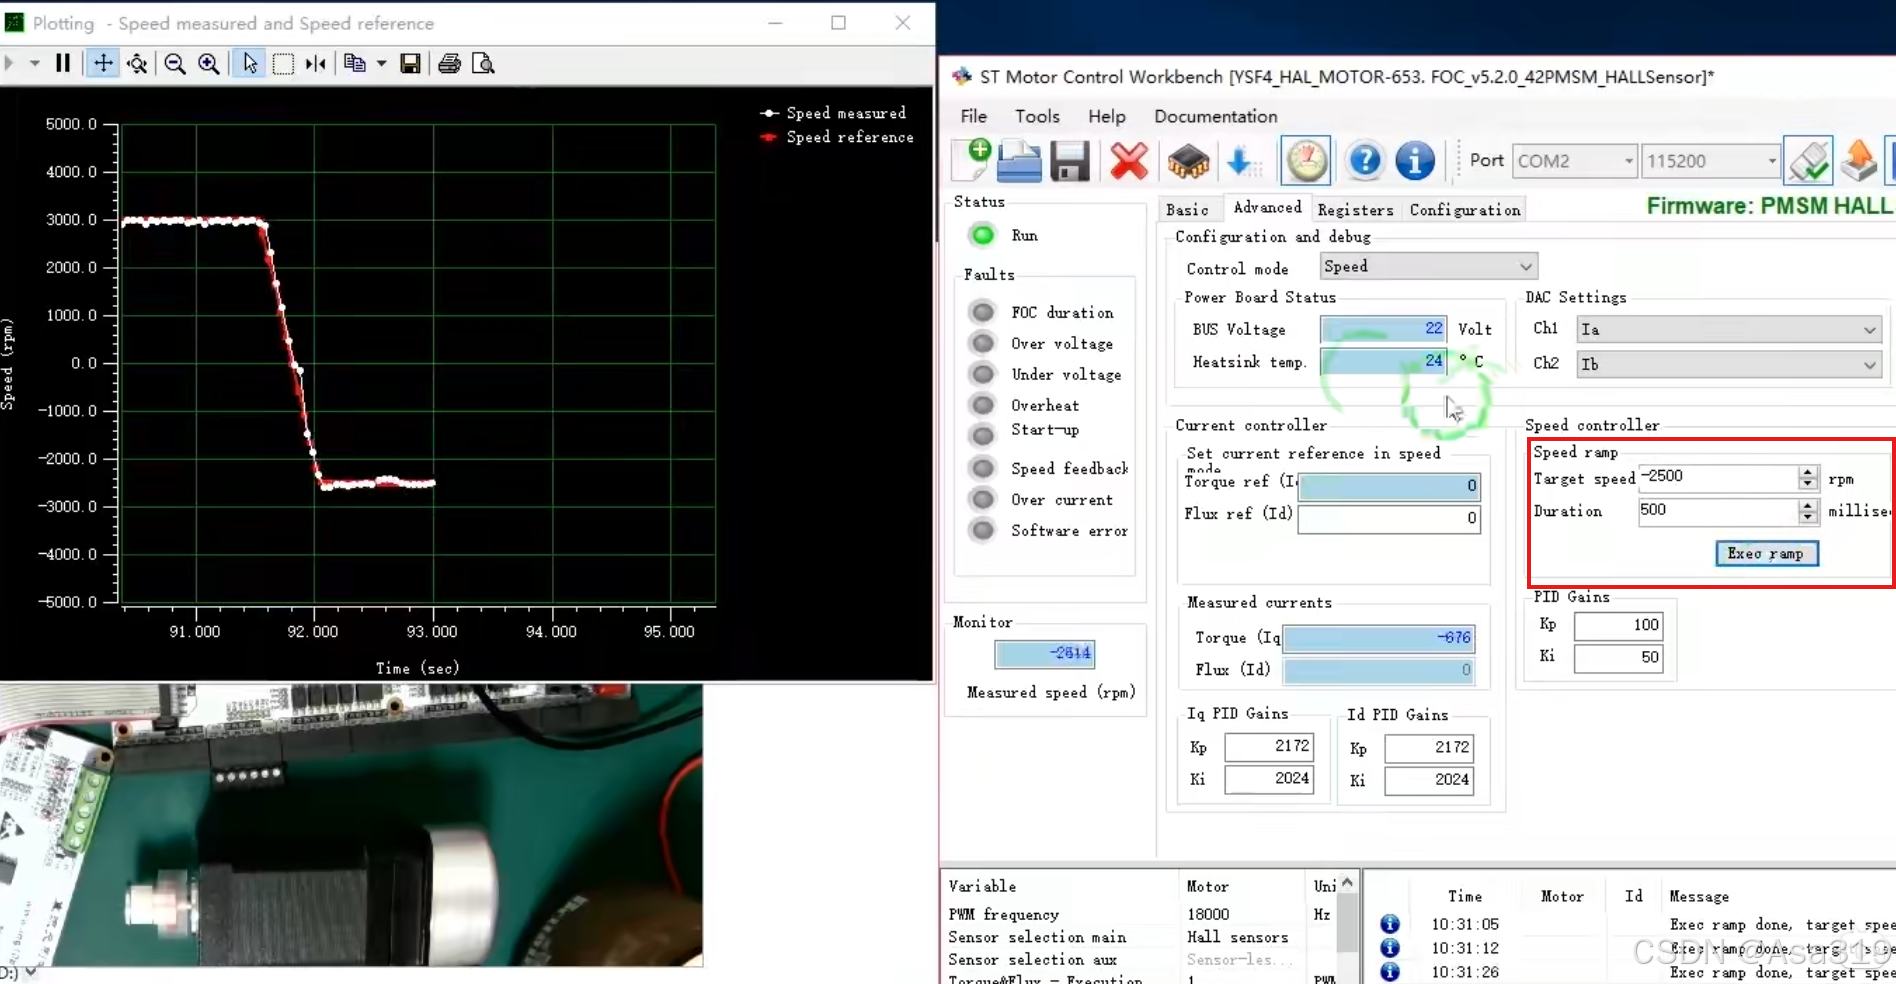Open print preview in plotting window
This screenshot has height=984, width=1896.
point(483,63)
